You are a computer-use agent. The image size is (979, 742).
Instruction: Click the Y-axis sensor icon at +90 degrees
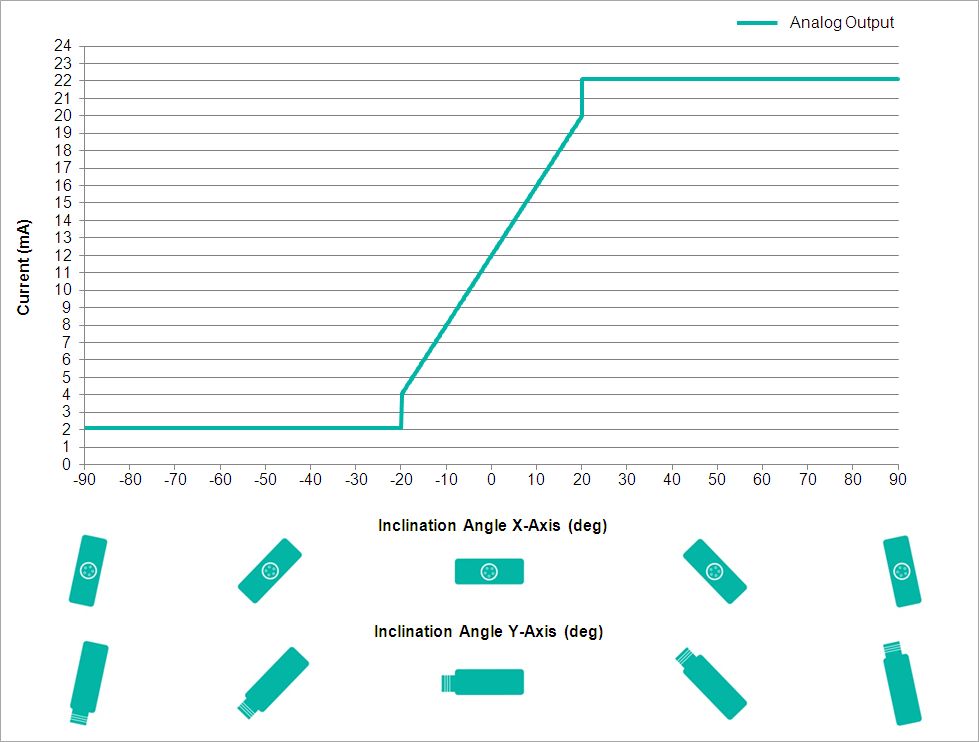coord(902,683)
